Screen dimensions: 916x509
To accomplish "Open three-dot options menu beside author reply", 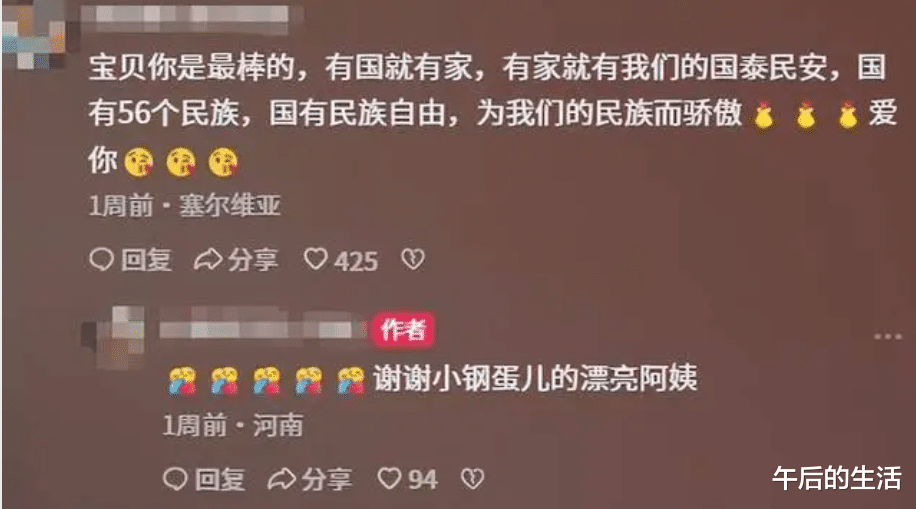I will pos(888,337).
